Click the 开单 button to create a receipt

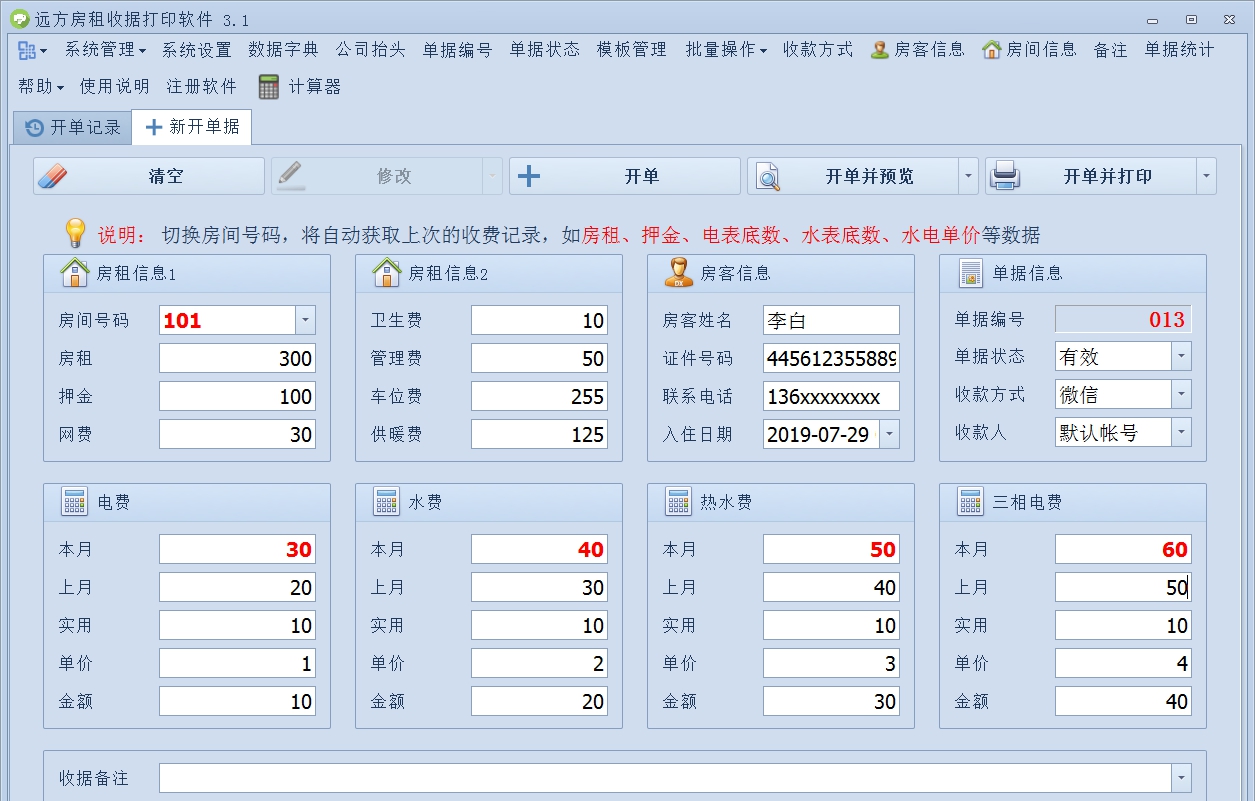point(624,174)
